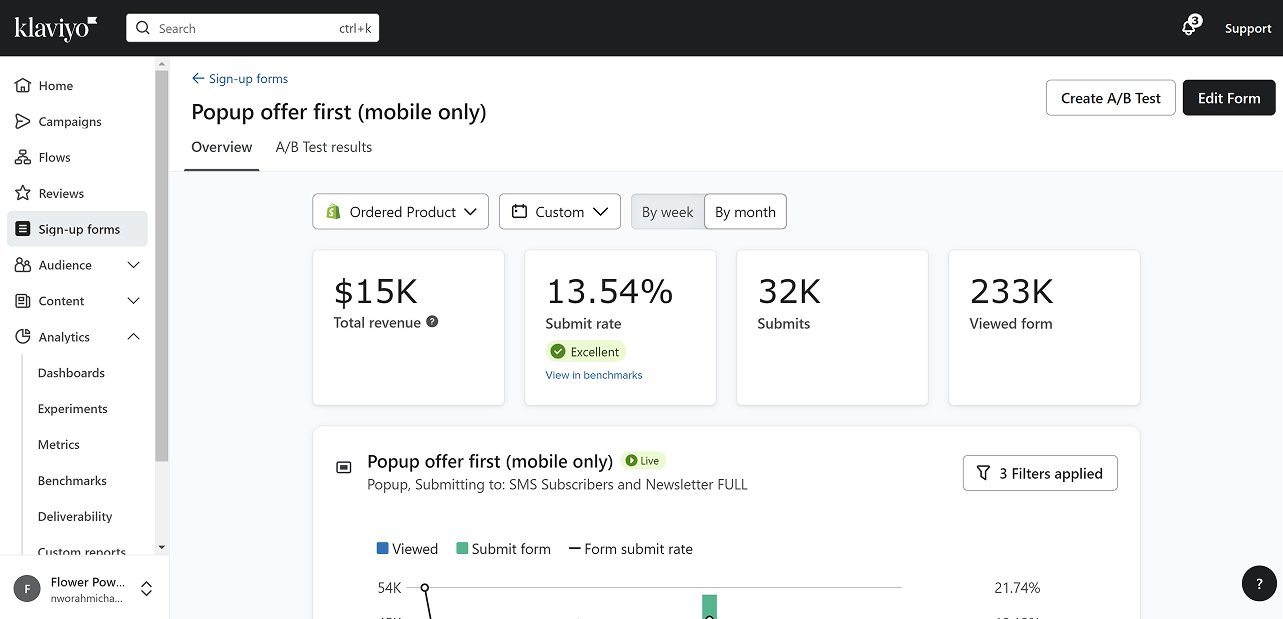1283x619 pixels.
Task: Follow the View in benchmarks link
Action: point(593,375)
